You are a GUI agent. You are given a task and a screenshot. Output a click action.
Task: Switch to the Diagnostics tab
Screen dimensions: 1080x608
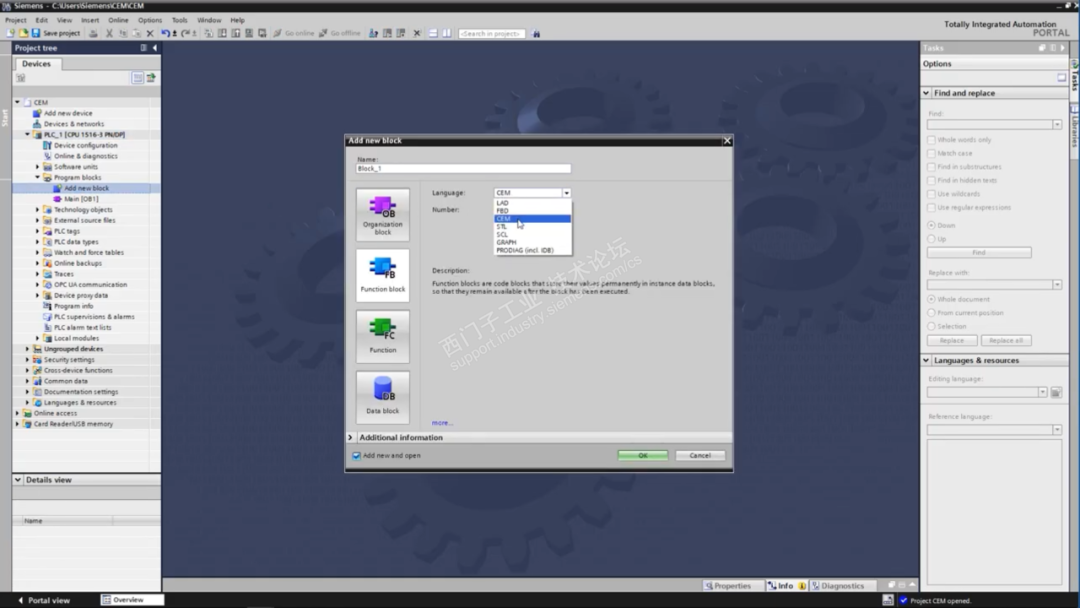click(838, 586)
